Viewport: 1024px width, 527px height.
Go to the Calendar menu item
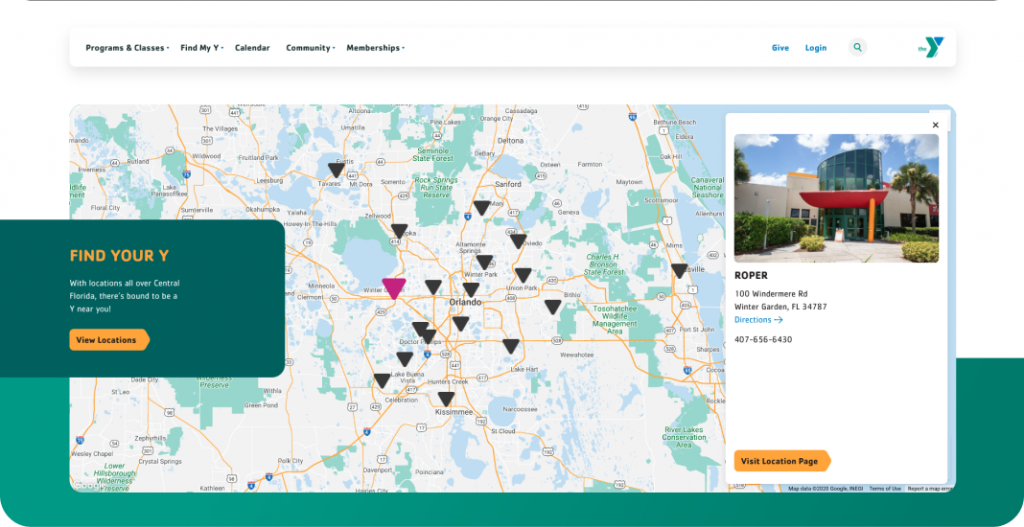coord(252,48)
